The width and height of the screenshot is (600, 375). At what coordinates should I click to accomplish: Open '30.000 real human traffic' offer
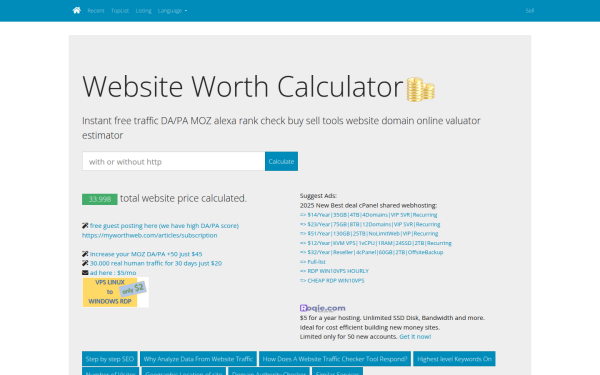156,263
